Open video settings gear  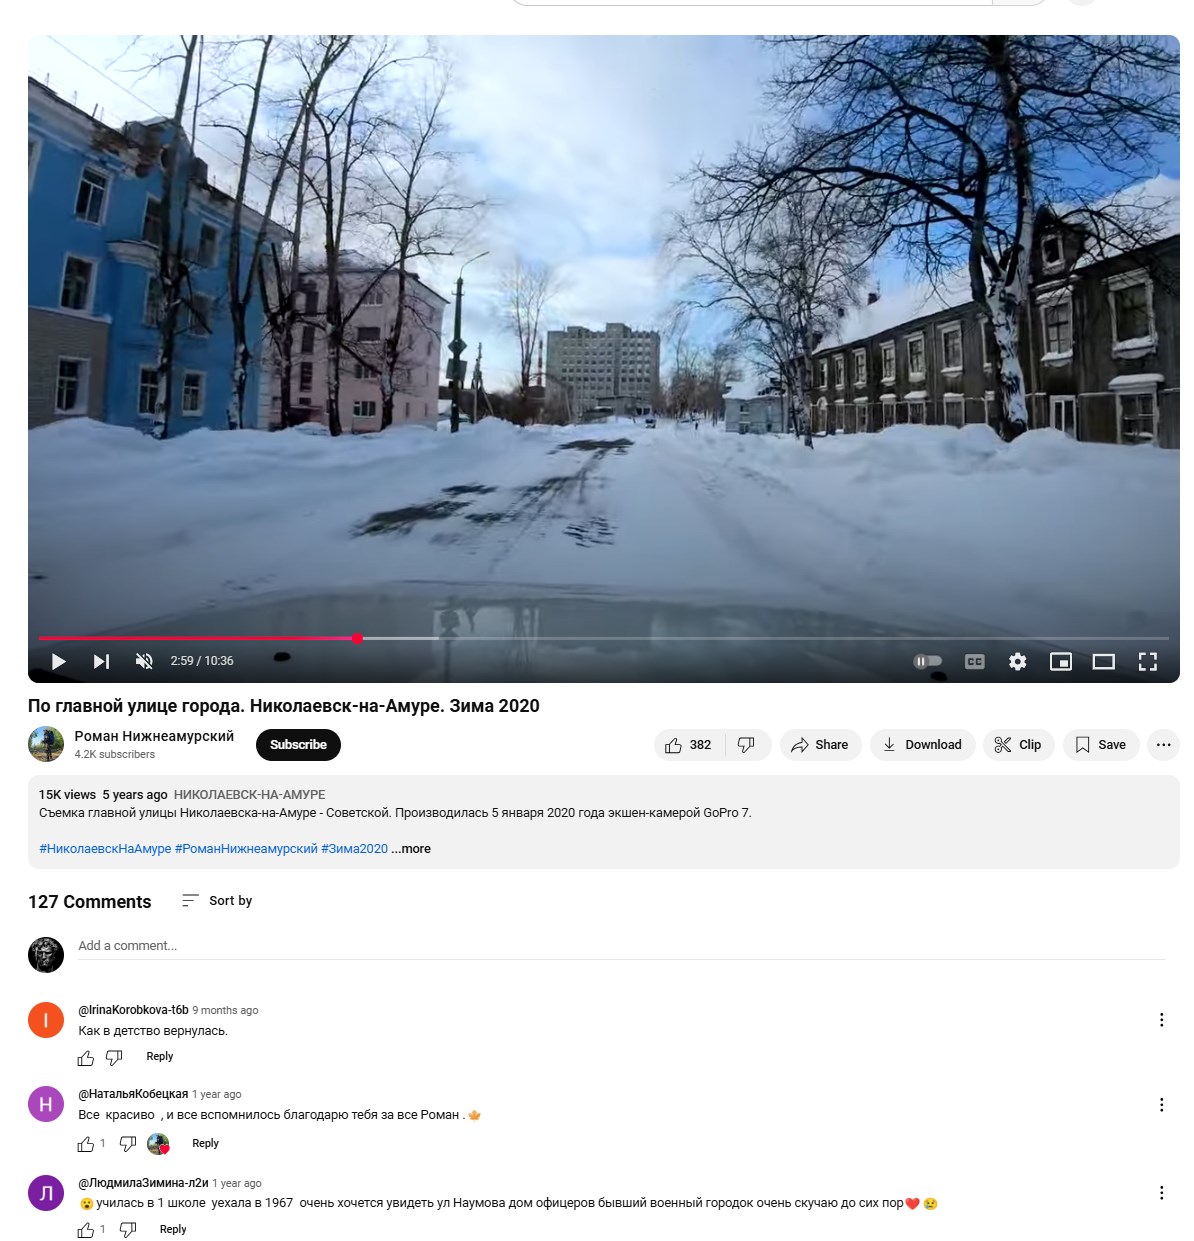(x=1018, y=661)
